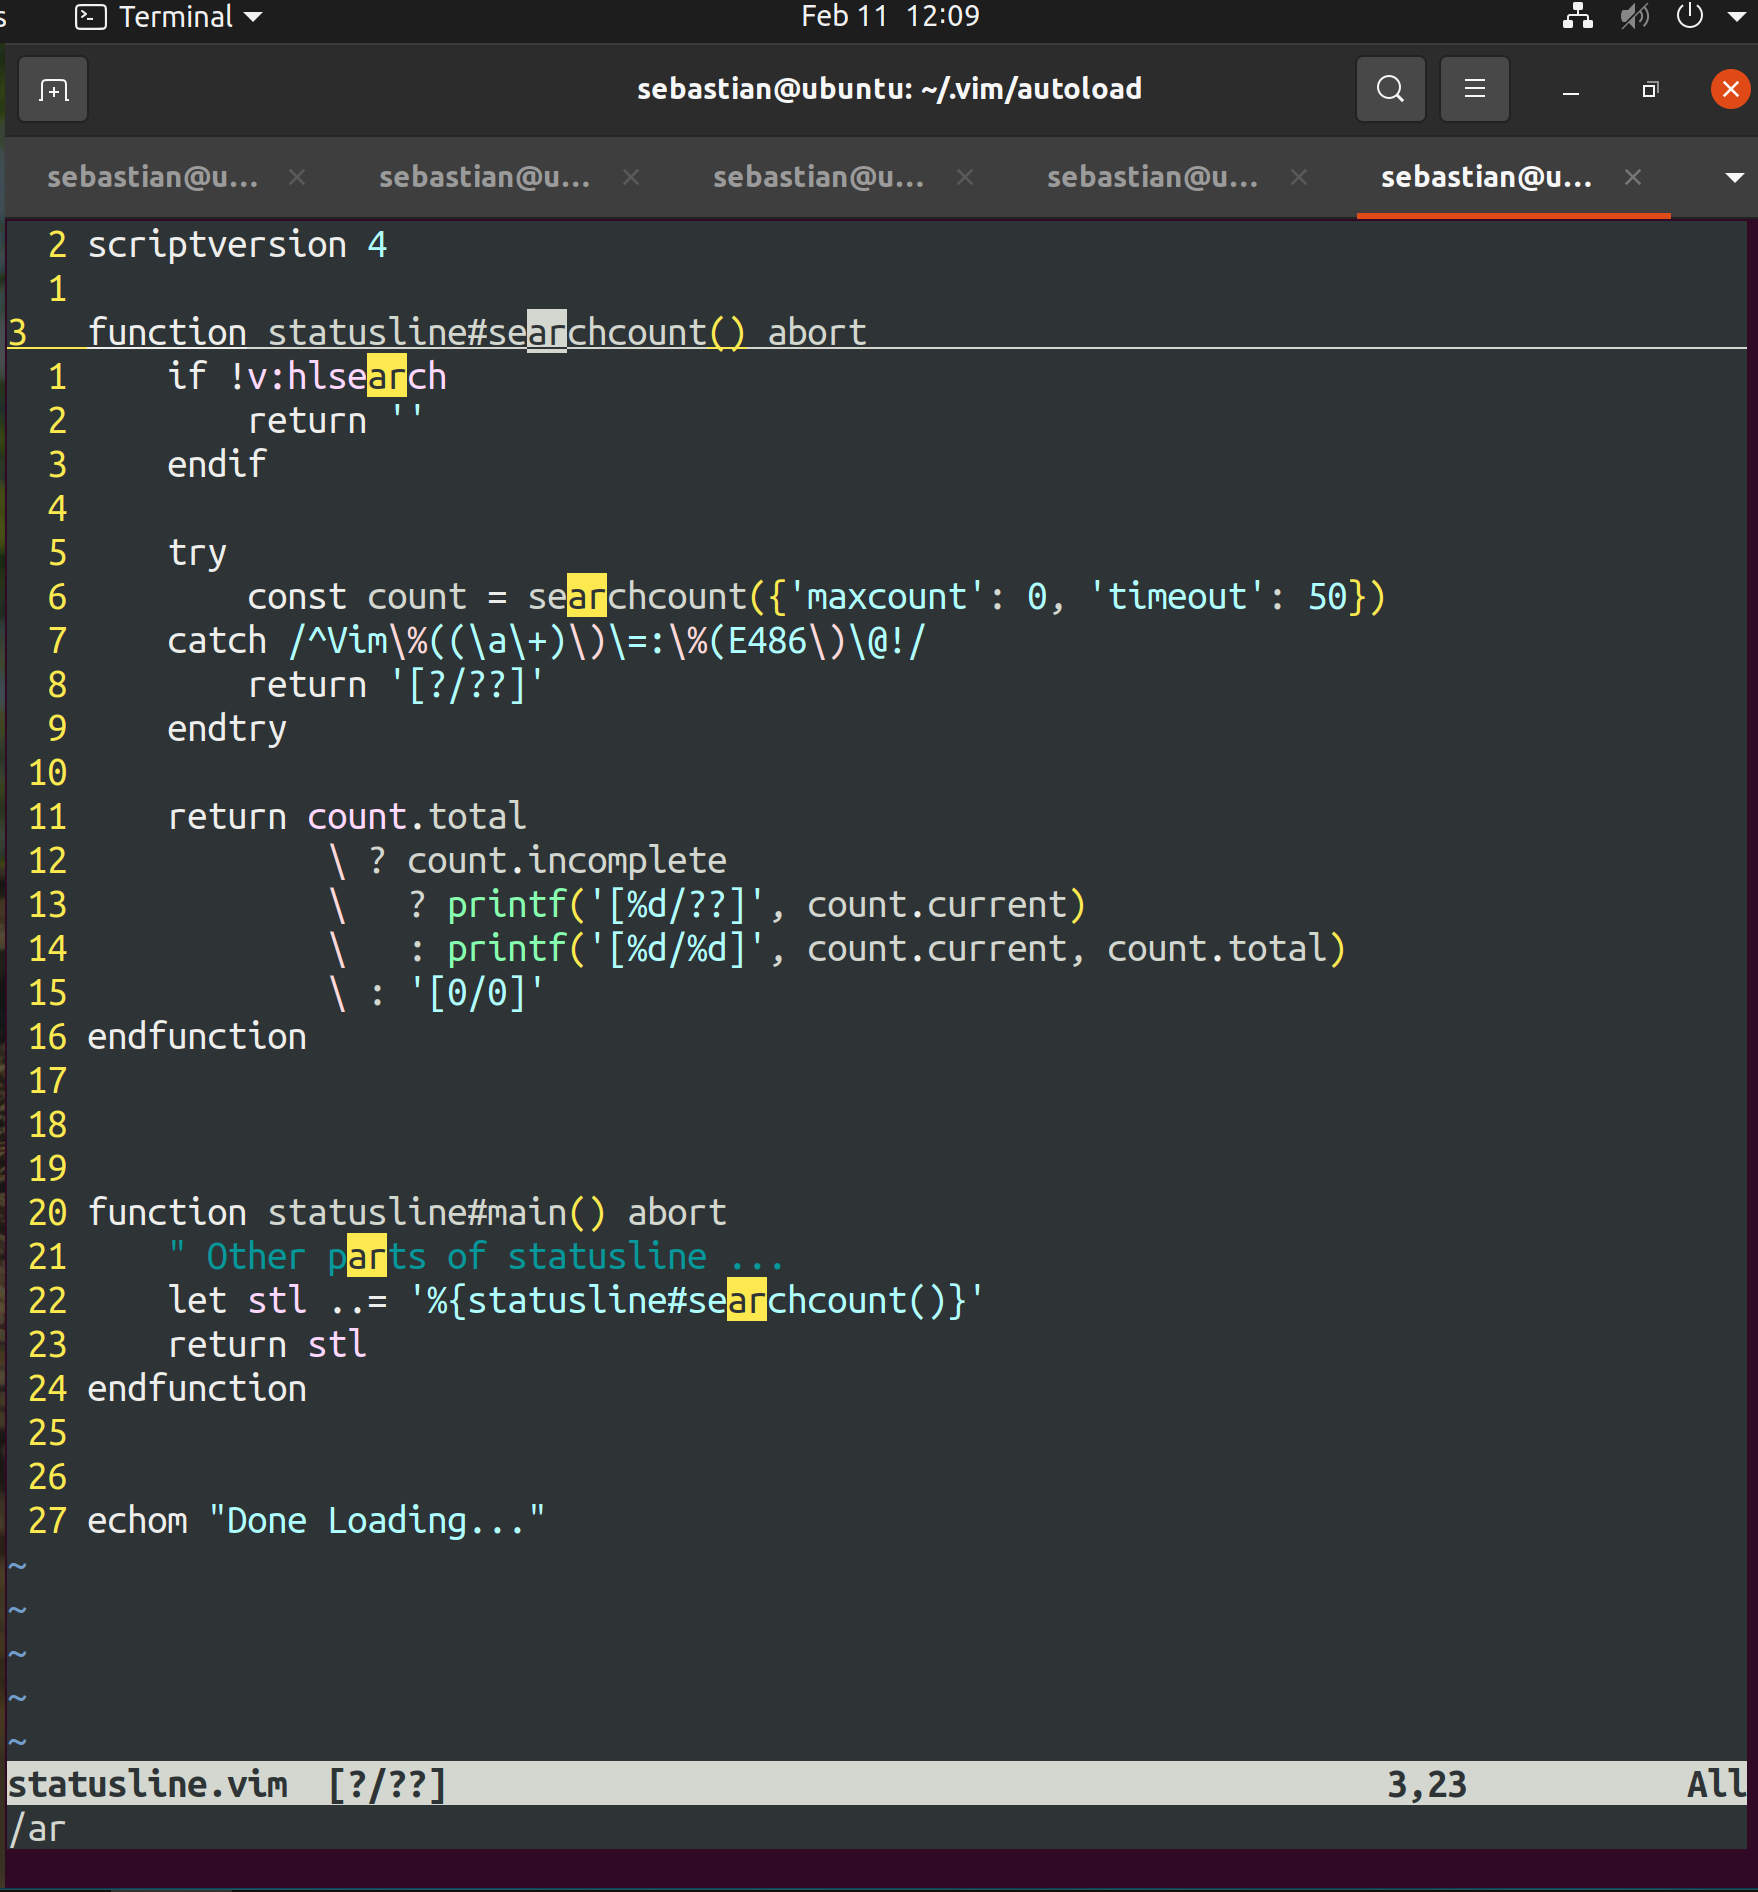Open the clock showing Feb 11 12:09
1758x1892 pixels.
pyautogui.click(x=890, y=16)
